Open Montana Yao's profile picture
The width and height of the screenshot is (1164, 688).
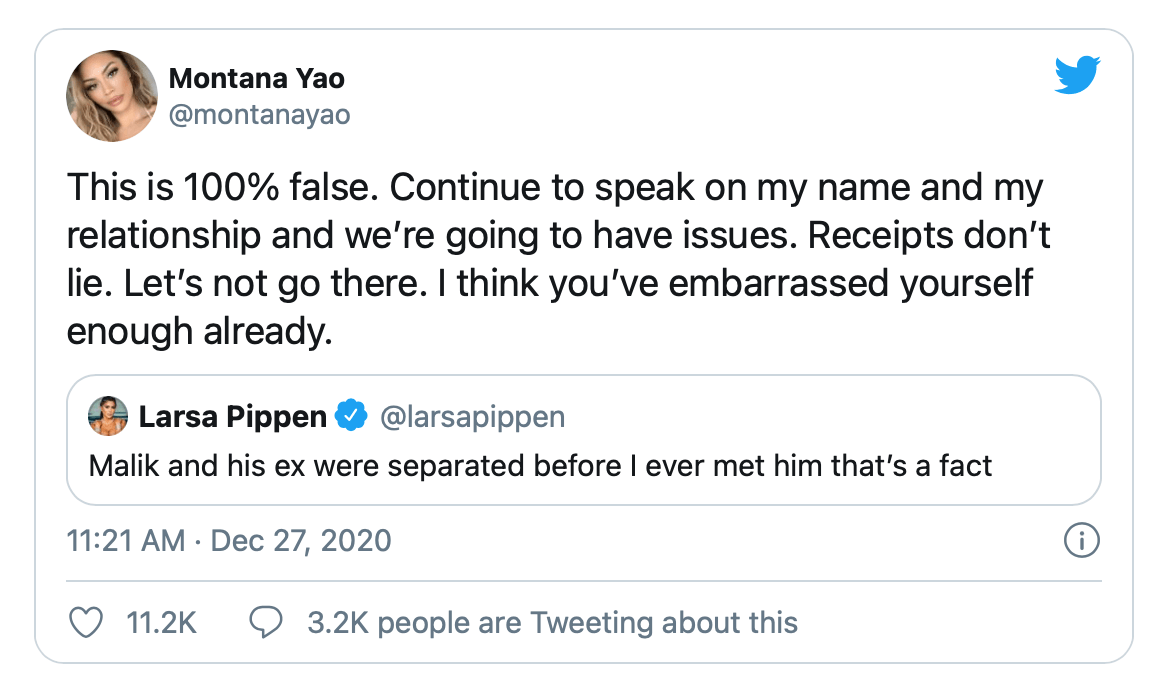coord(112,96)
